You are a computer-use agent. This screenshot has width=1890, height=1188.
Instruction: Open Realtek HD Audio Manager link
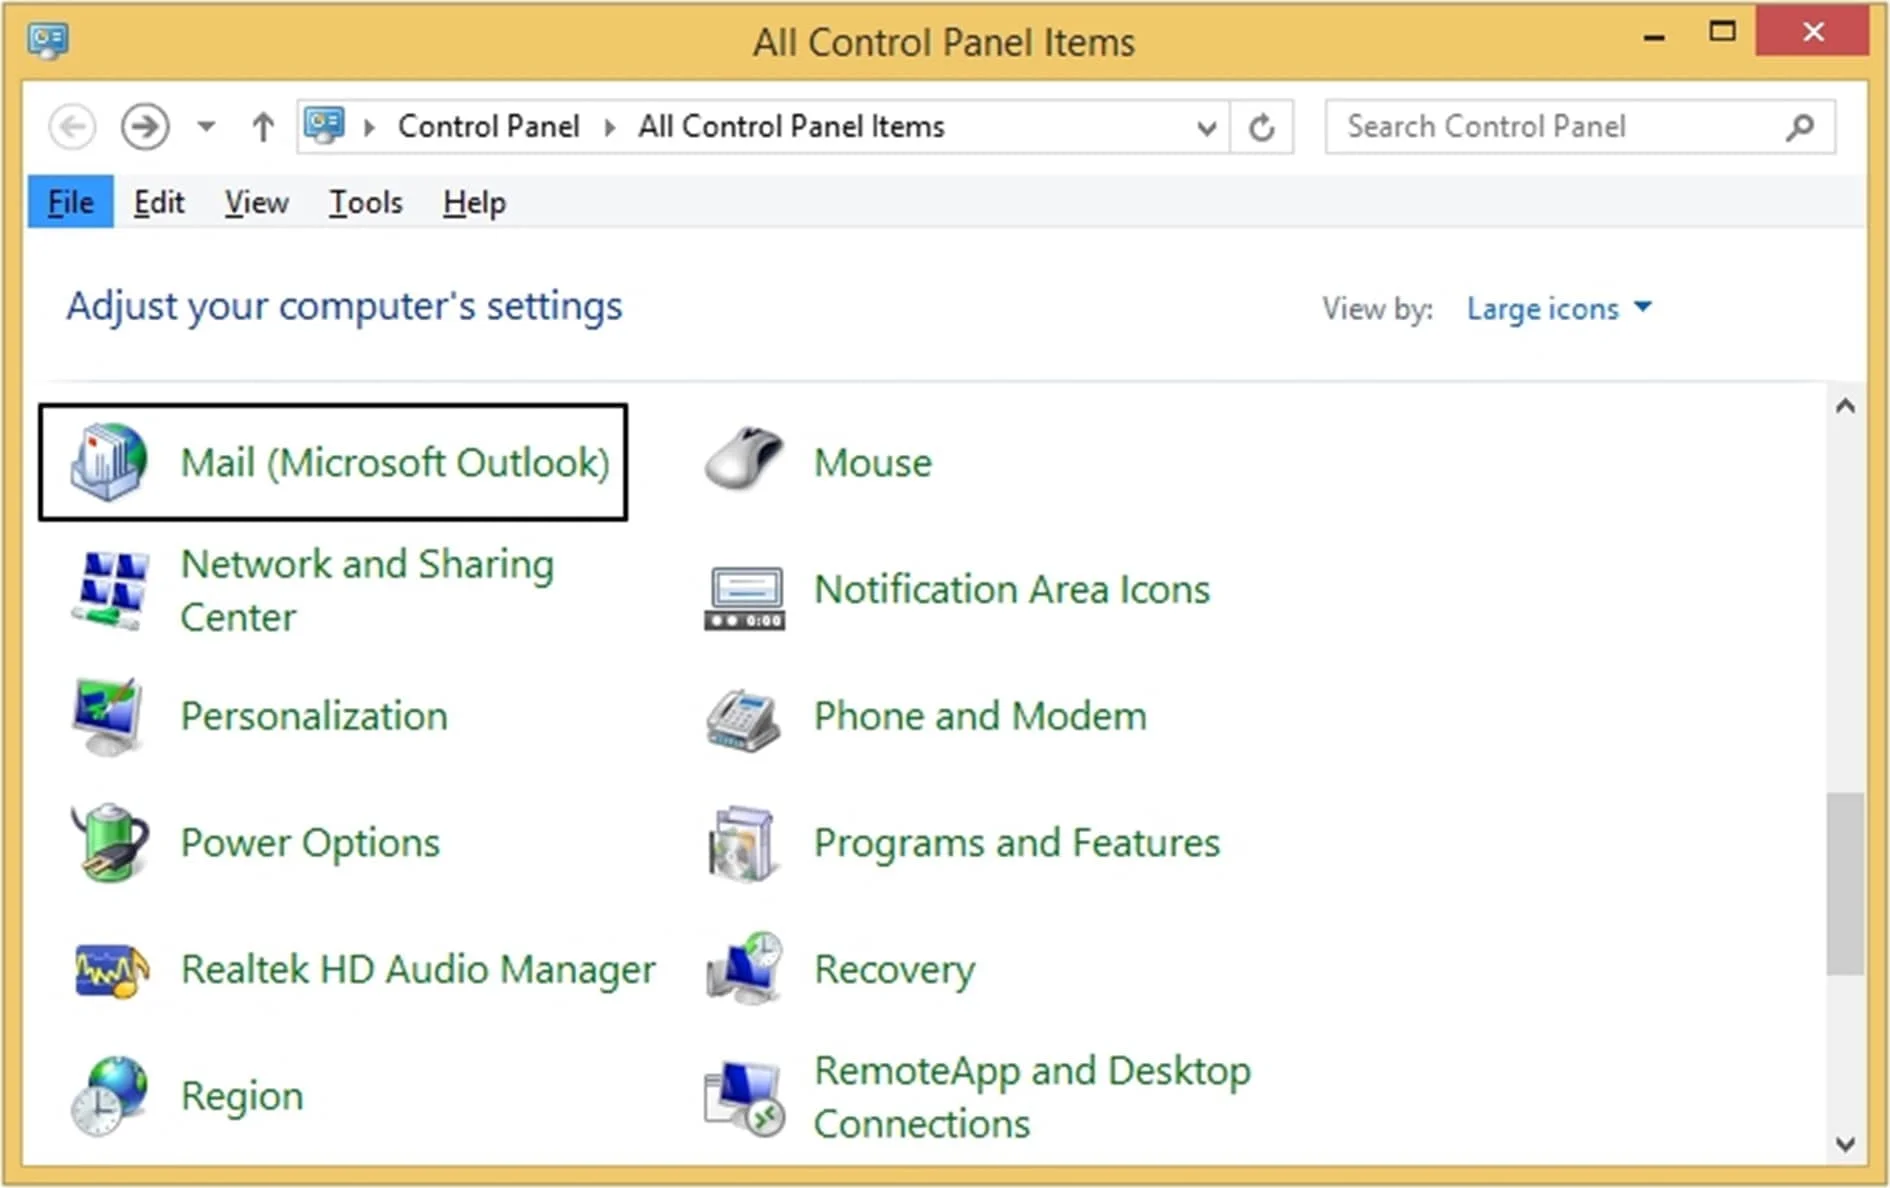point(418,970)
